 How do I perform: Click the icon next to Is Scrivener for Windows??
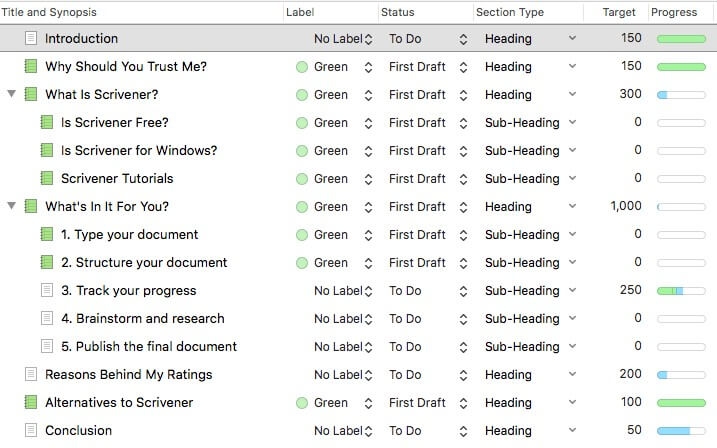tap(47, 150)
